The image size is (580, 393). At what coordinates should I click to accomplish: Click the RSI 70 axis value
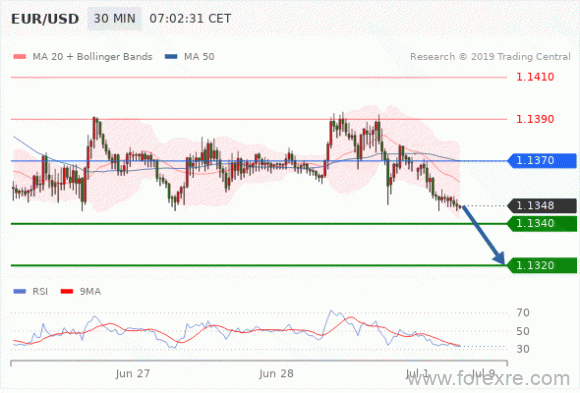(523, 313)
